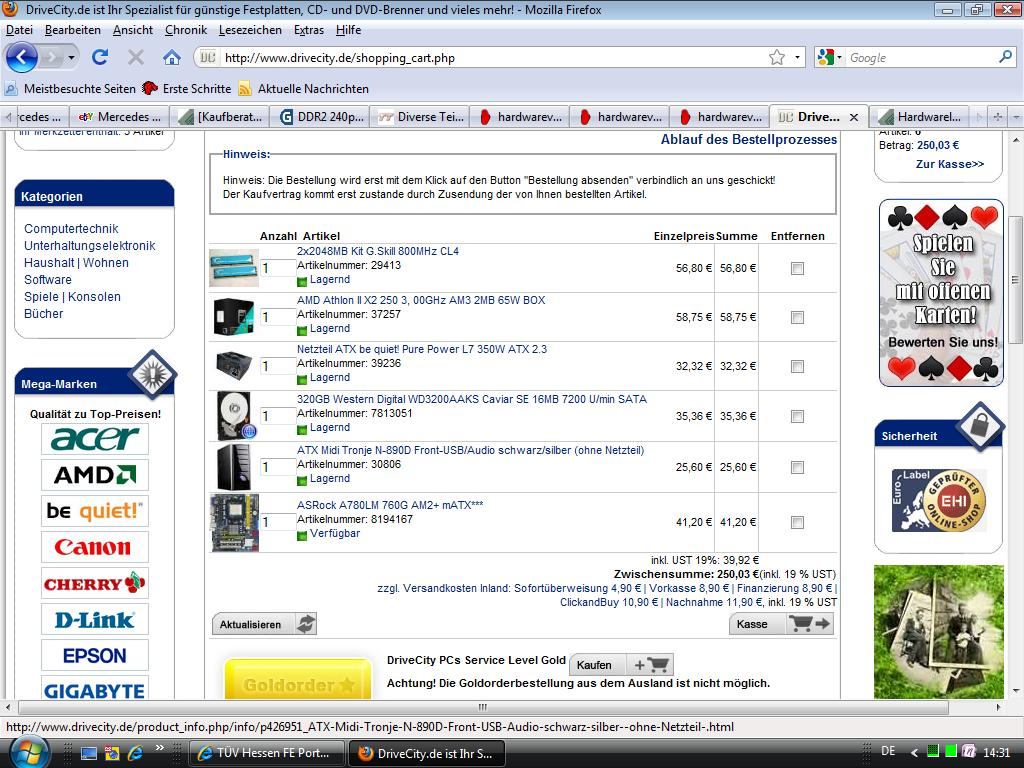Screen dimensions: 1024x768
Task: Reload the page with refresh icon
Action: 100,57
